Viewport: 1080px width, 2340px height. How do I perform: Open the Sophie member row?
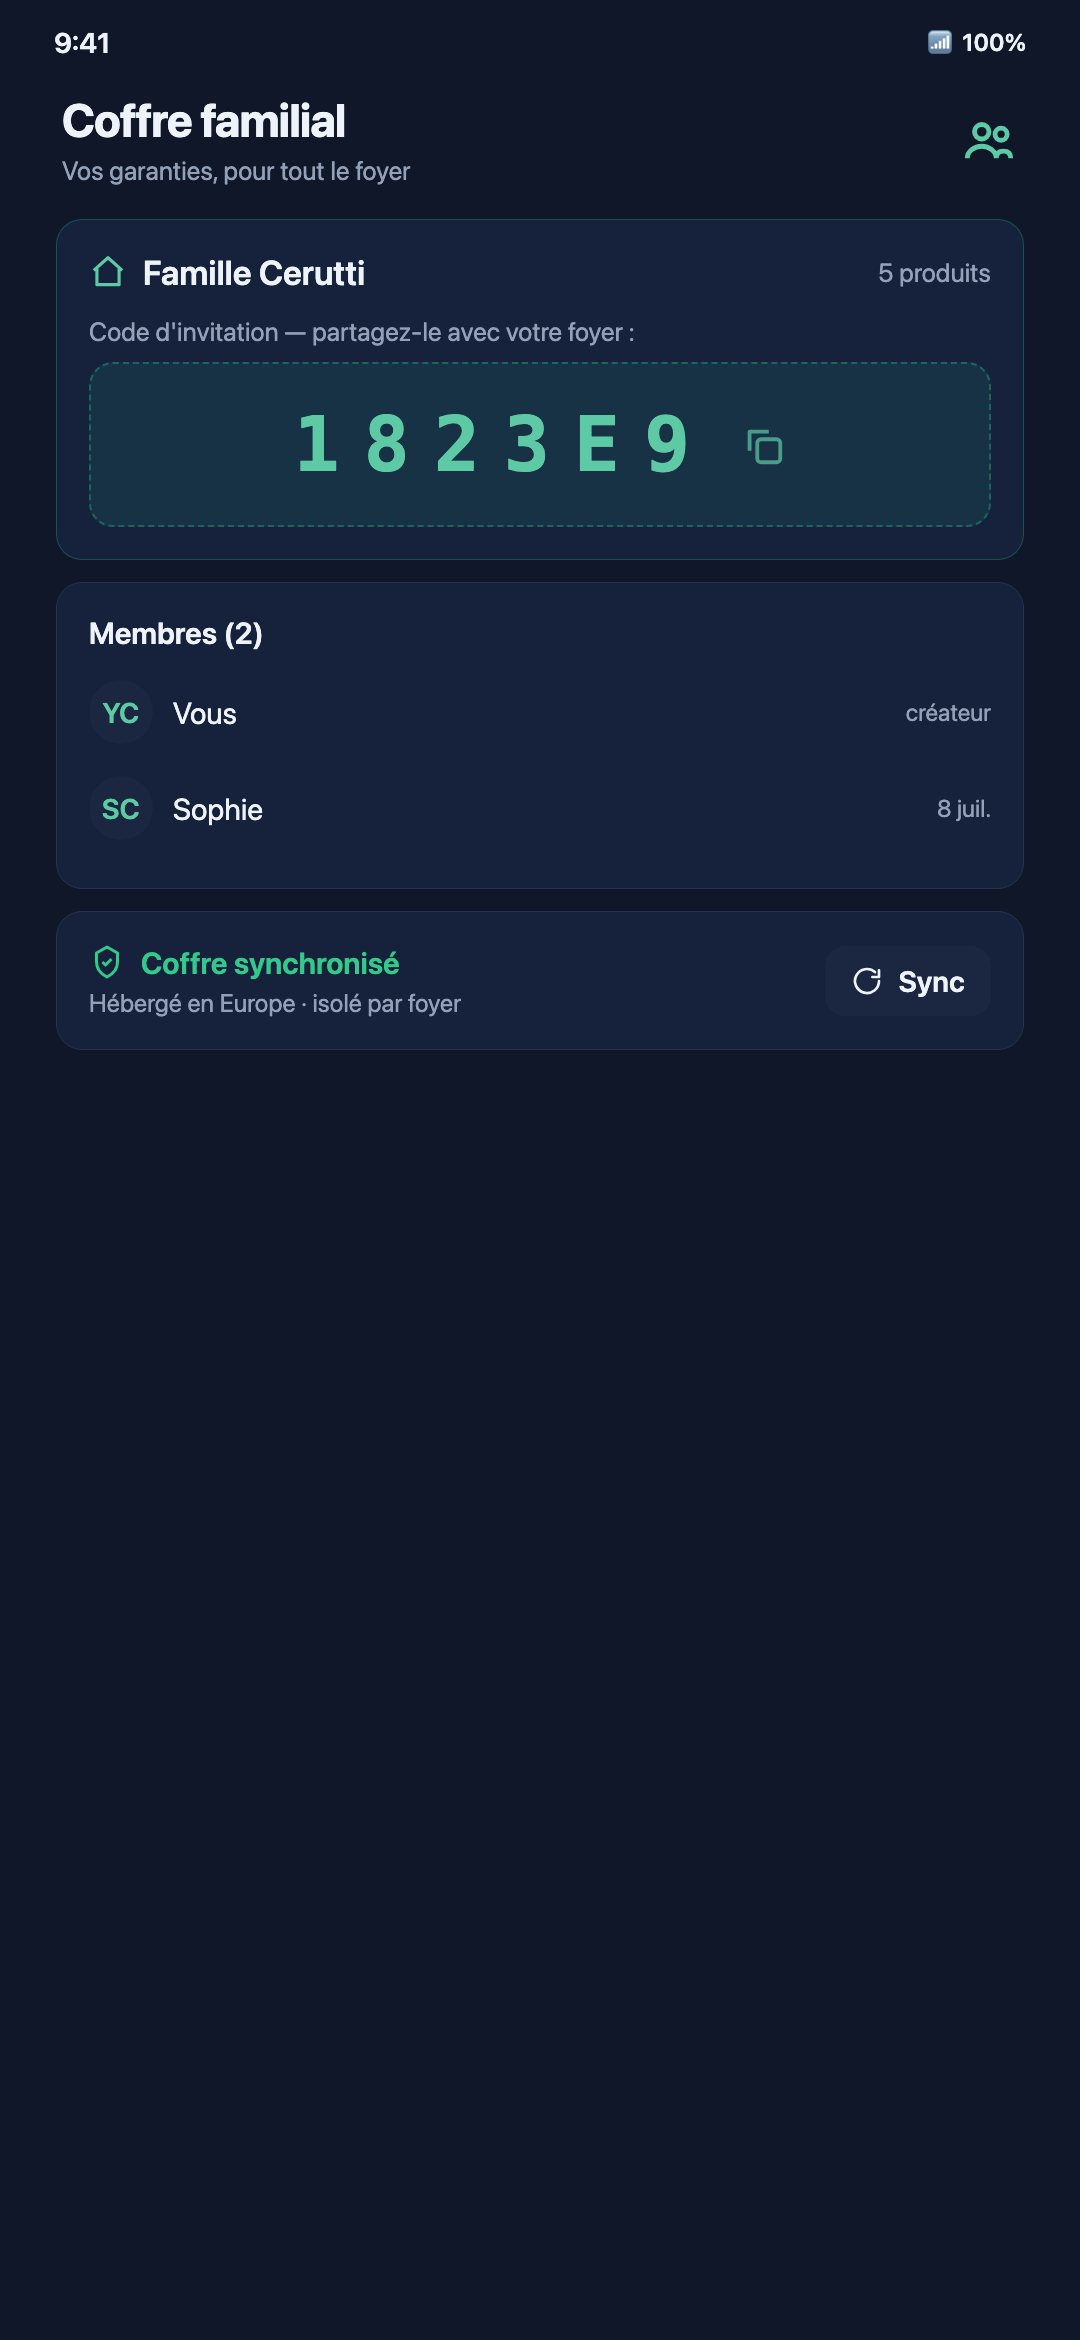tap(540, 809)
